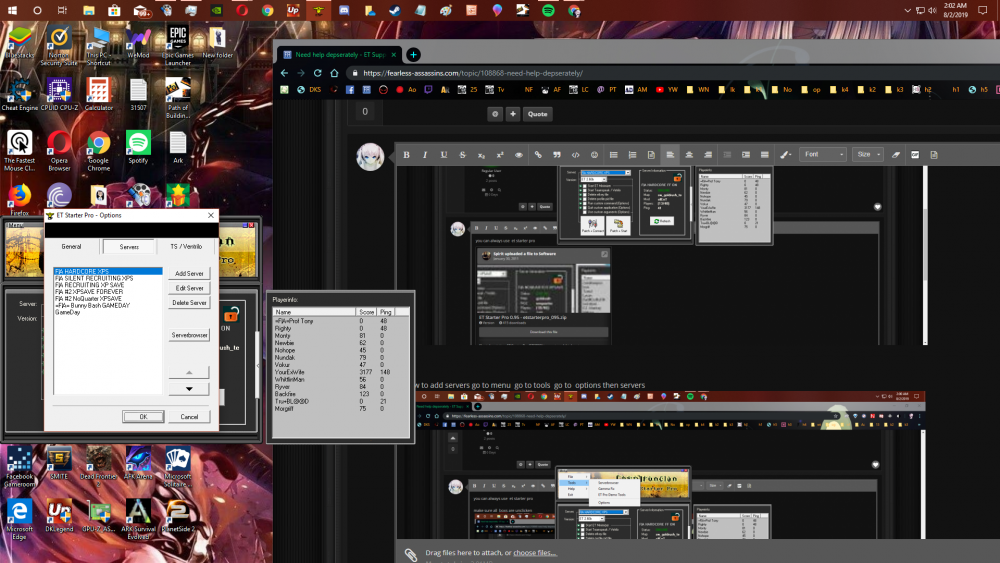Click the GIF insert icon in editor
The image size is (1000, 563).
click(x=915, y=155)
